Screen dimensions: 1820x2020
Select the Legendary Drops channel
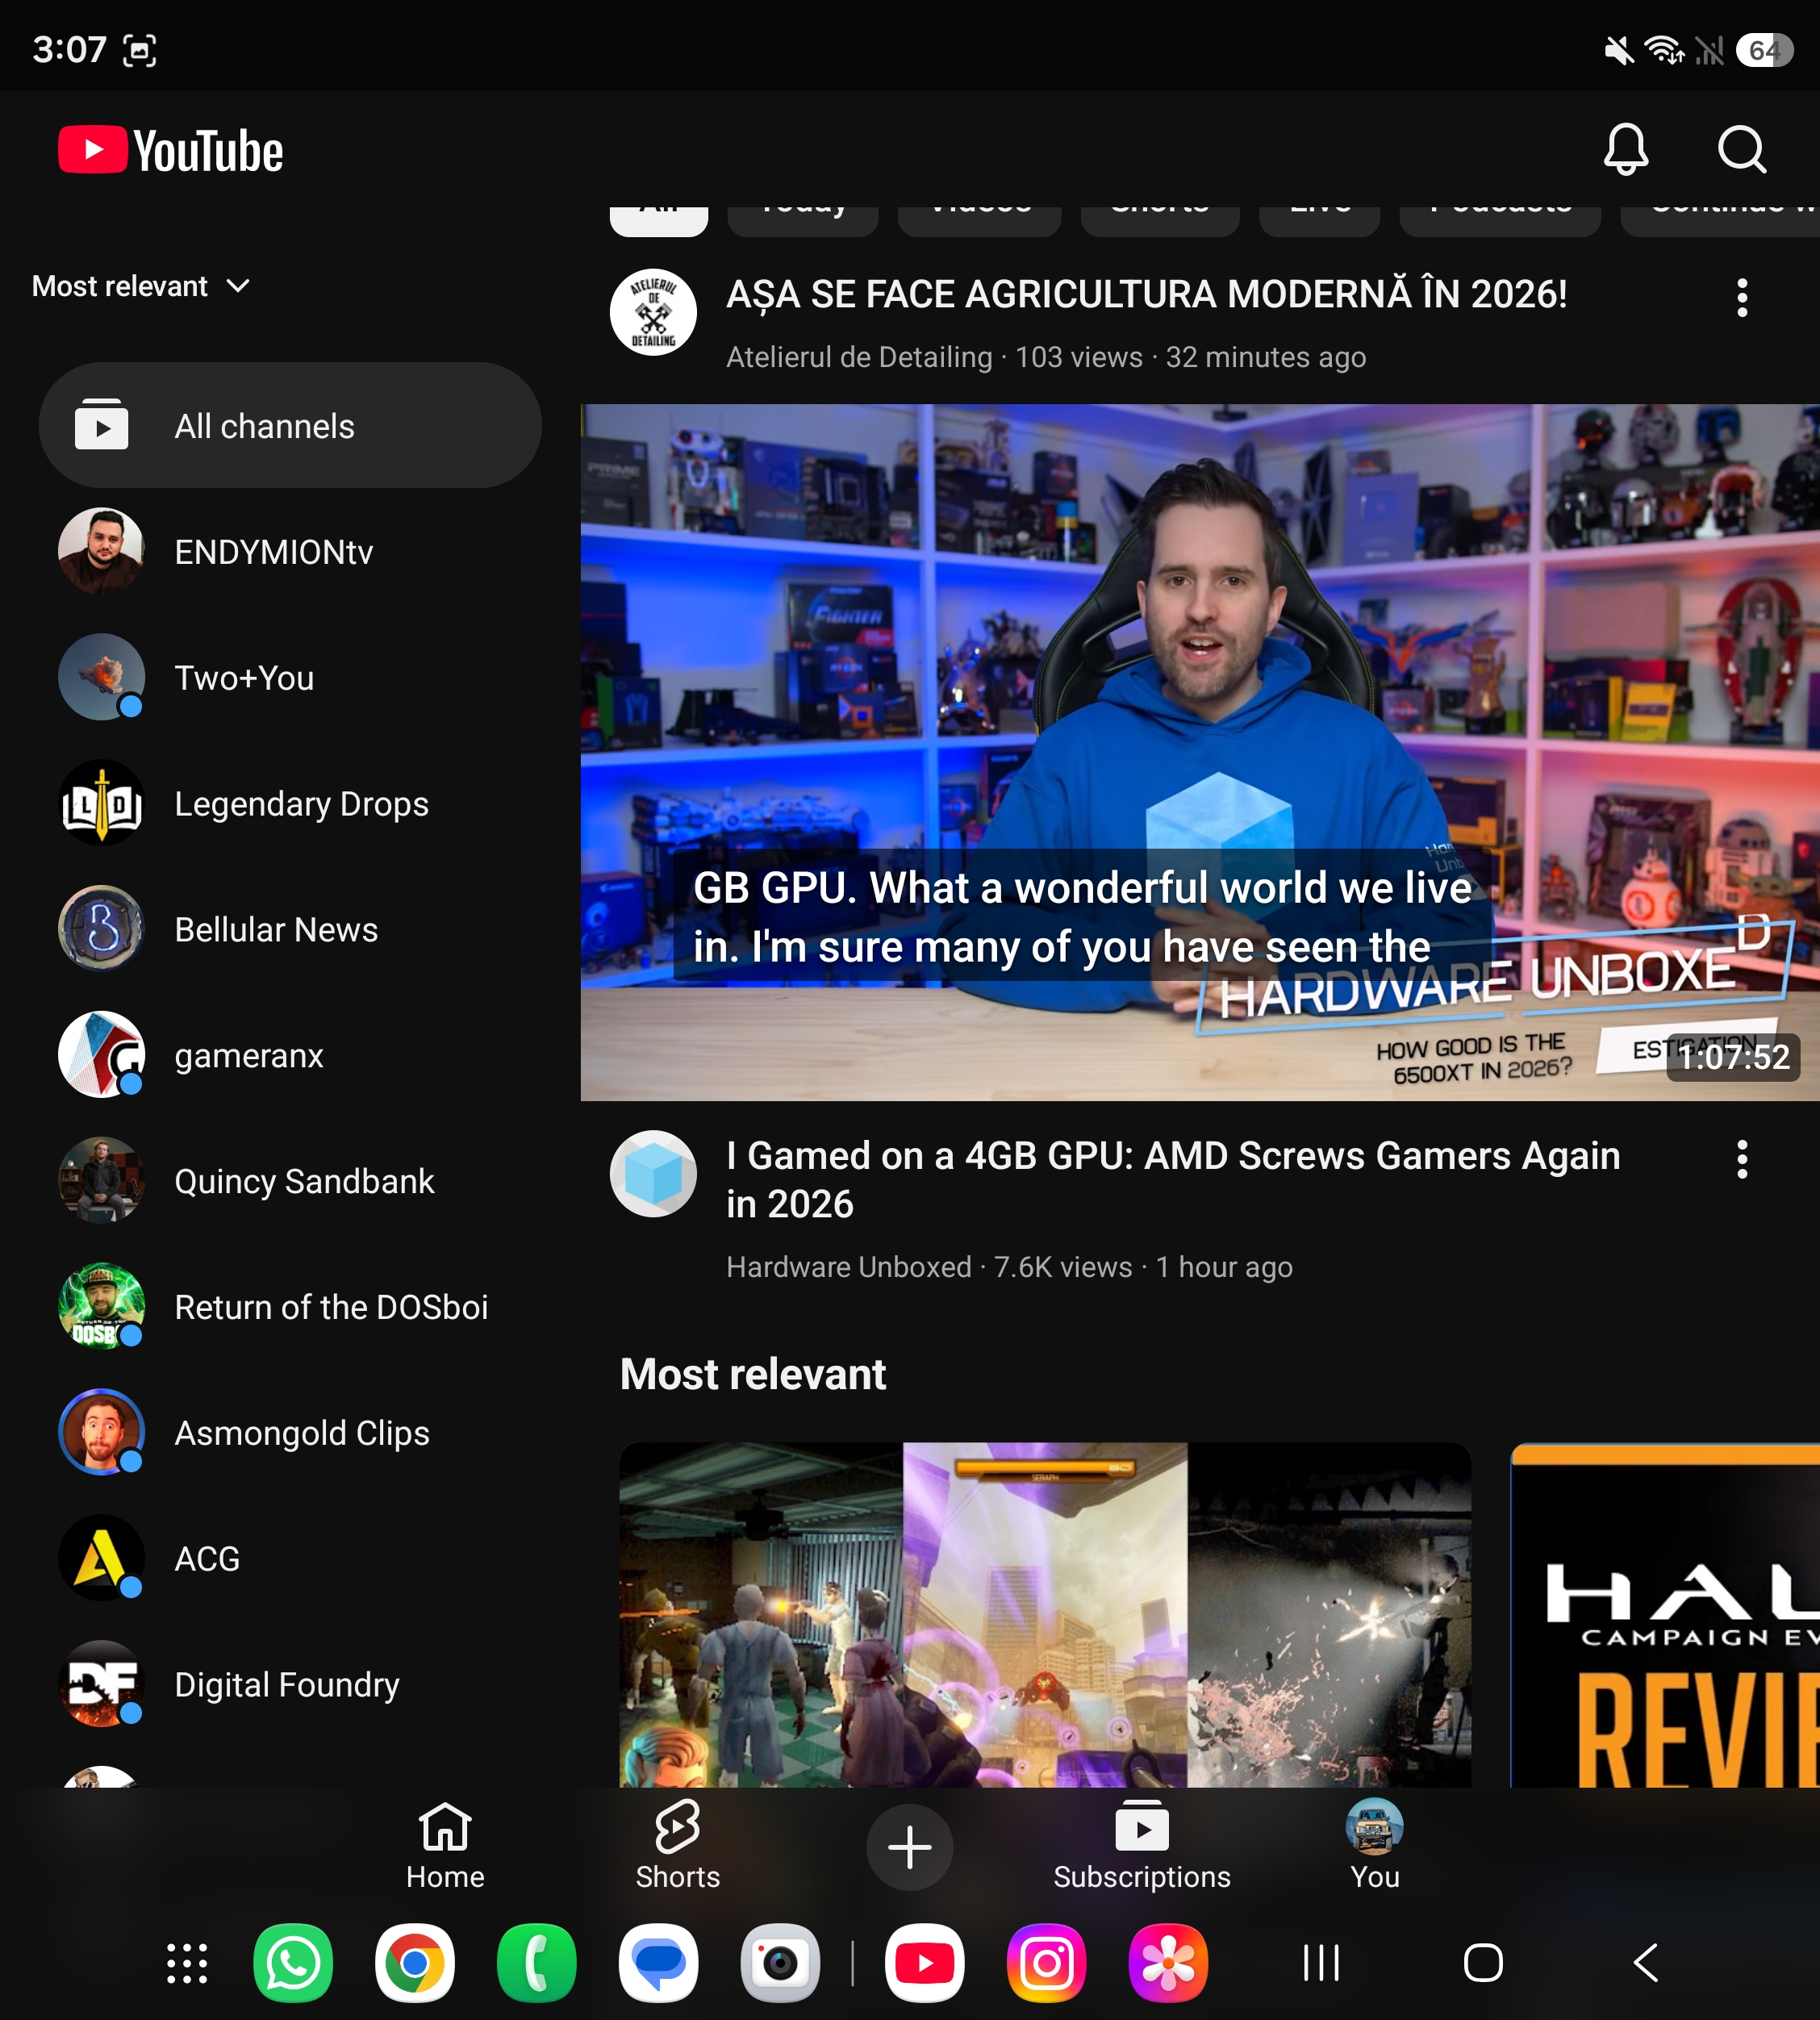290,803
